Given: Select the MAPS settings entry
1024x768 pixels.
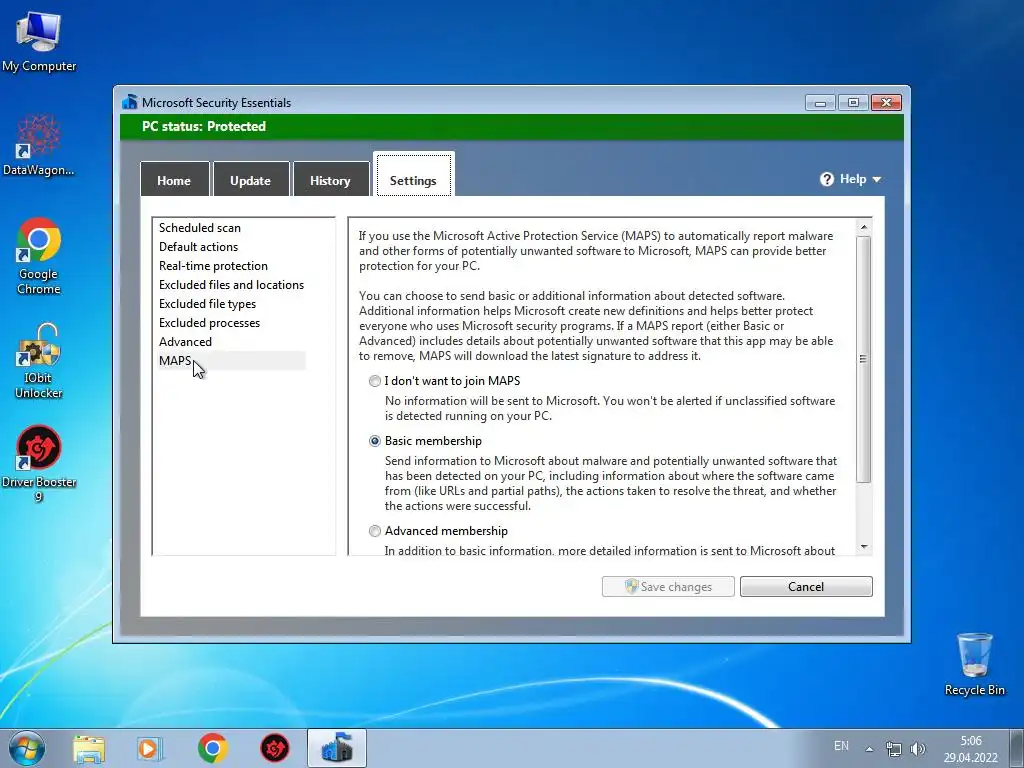Looking at the screenshot, I should tap(232, 360).
